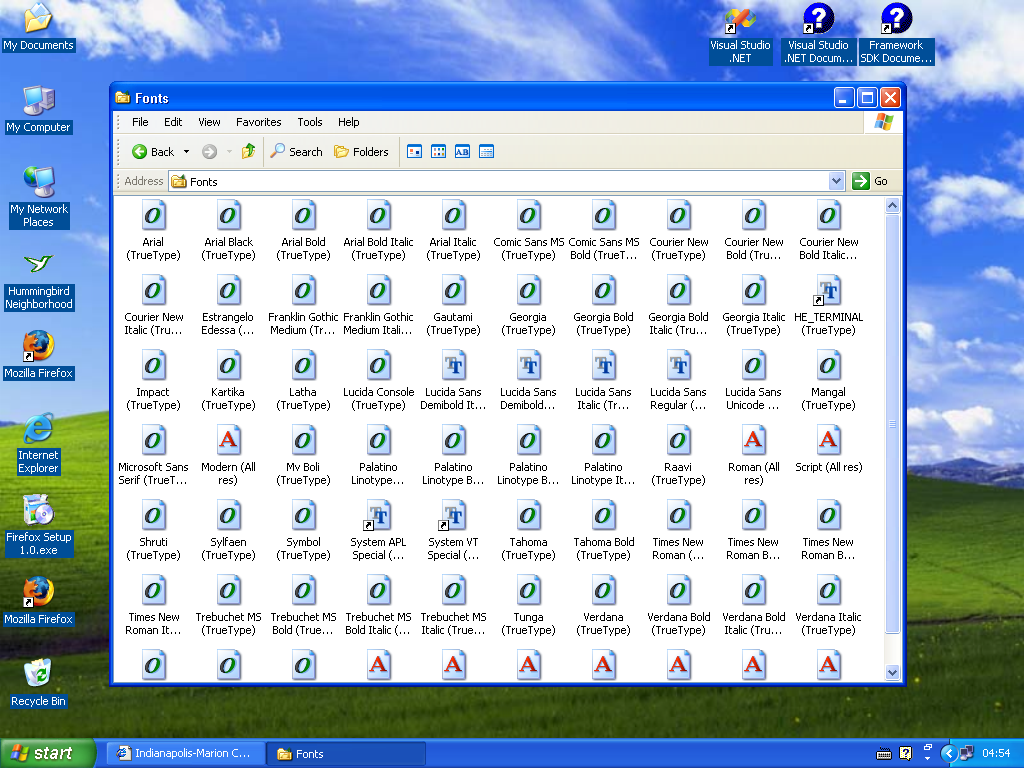Open the Tools menu
Image resolution: width=1024 pixels, height=768 pixels.
(310, 122)
